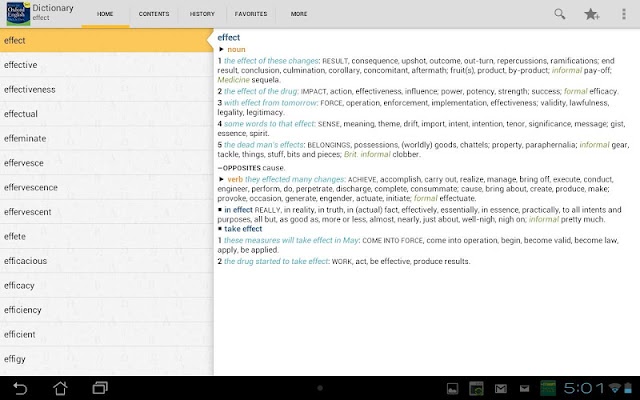Screen dimensions: 640x400
Task: Collapse the verb section triangle
Action: tap(221, 179)
